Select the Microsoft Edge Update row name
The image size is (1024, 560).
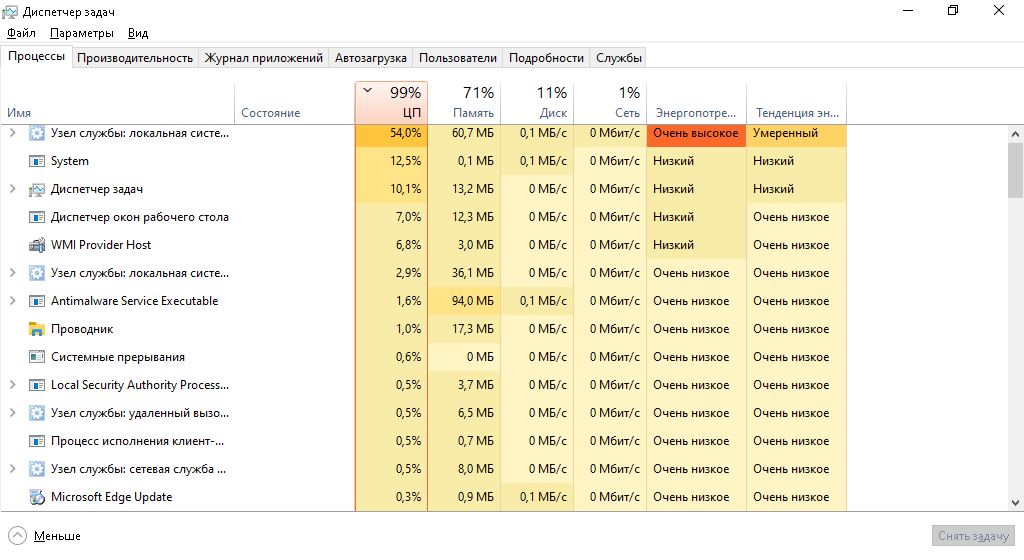coord(112,497)
